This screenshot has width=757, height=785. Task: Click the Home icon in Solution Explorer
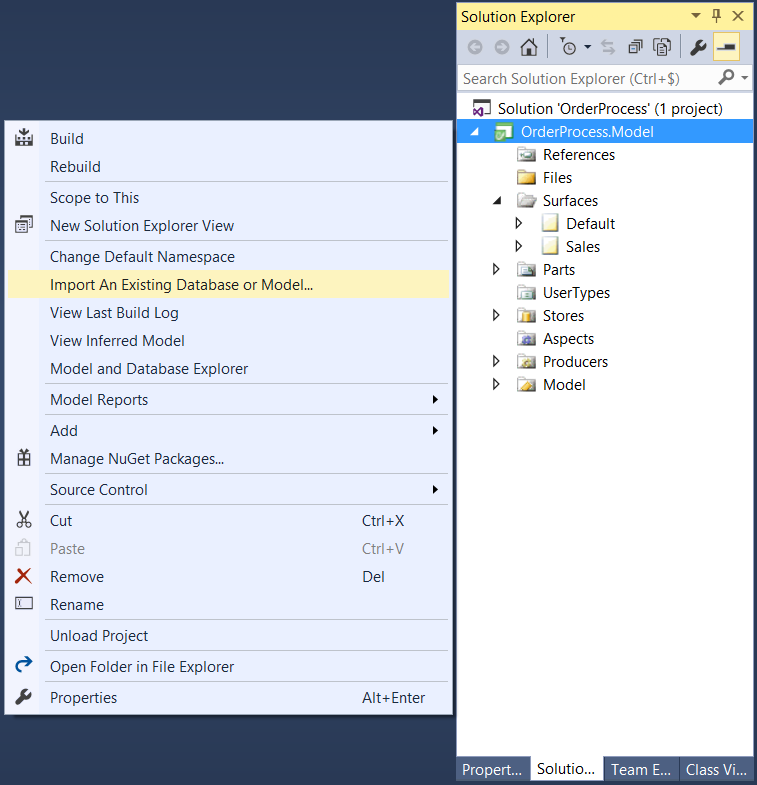[529, 47]
